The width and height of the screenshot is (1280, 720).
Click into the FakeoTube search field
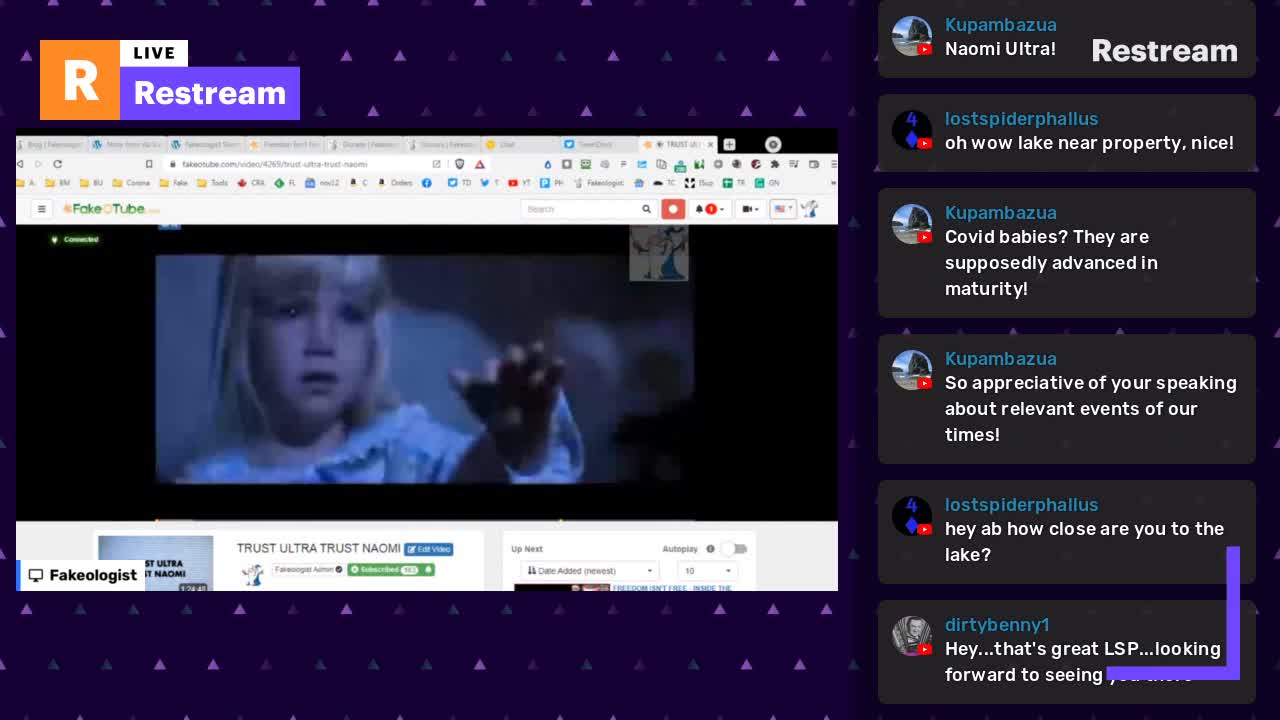581,209
